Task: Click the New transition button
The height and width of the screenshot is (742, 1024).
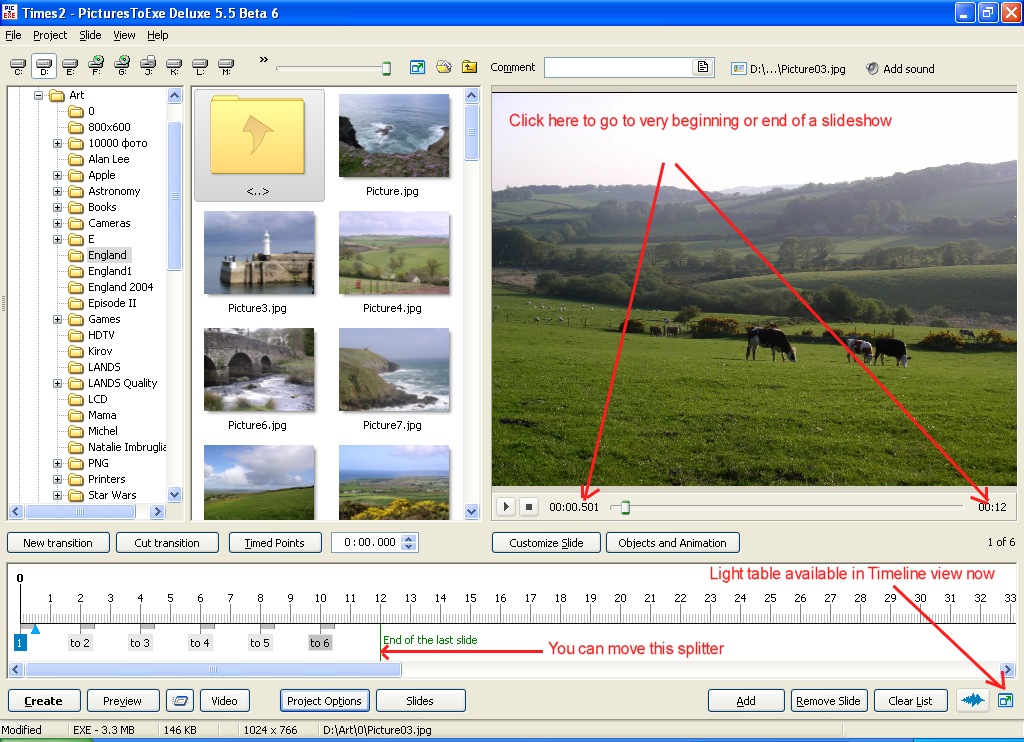Action: click(58, 543)
